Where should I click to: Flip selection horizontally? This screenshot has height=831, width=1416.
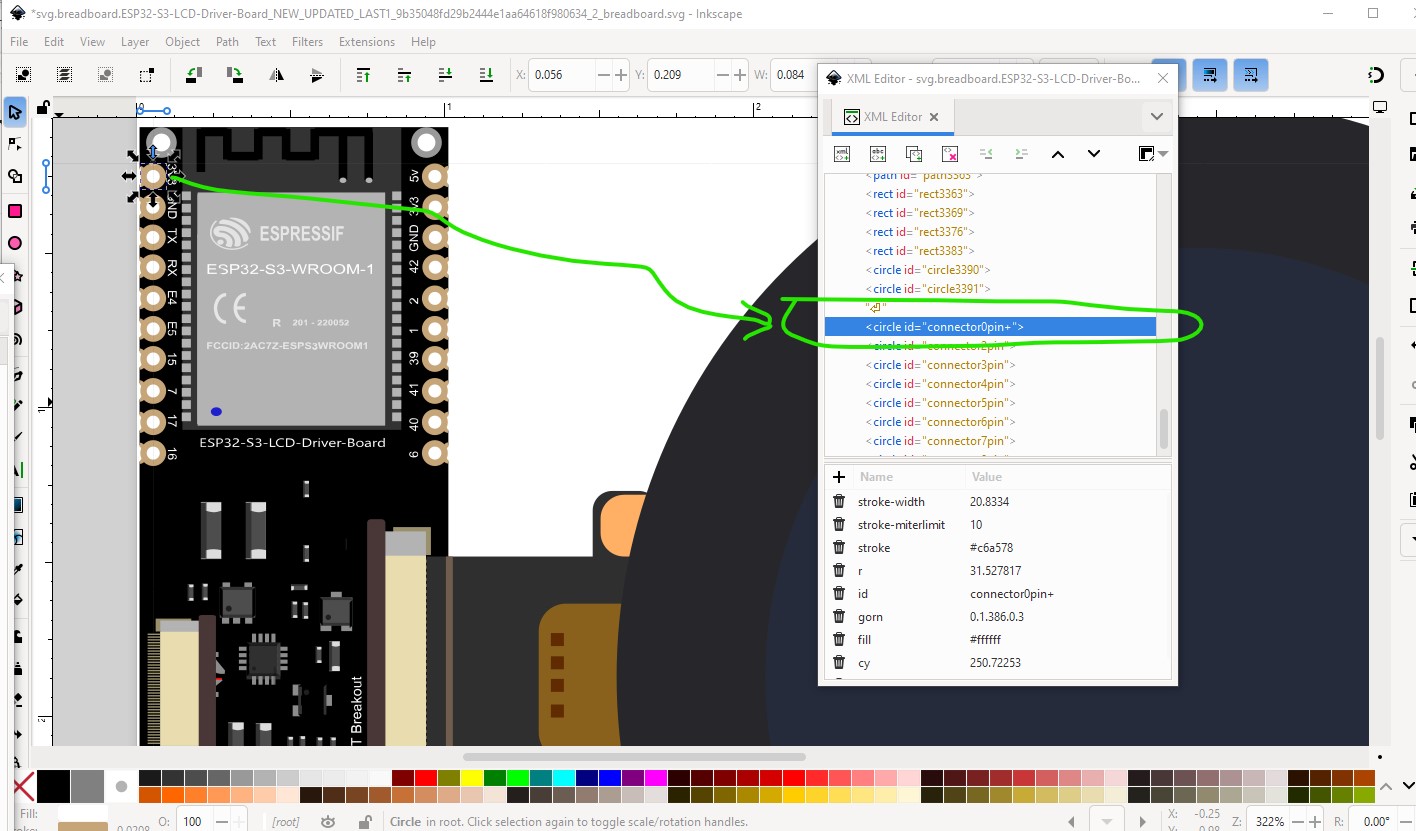point(277,75)
